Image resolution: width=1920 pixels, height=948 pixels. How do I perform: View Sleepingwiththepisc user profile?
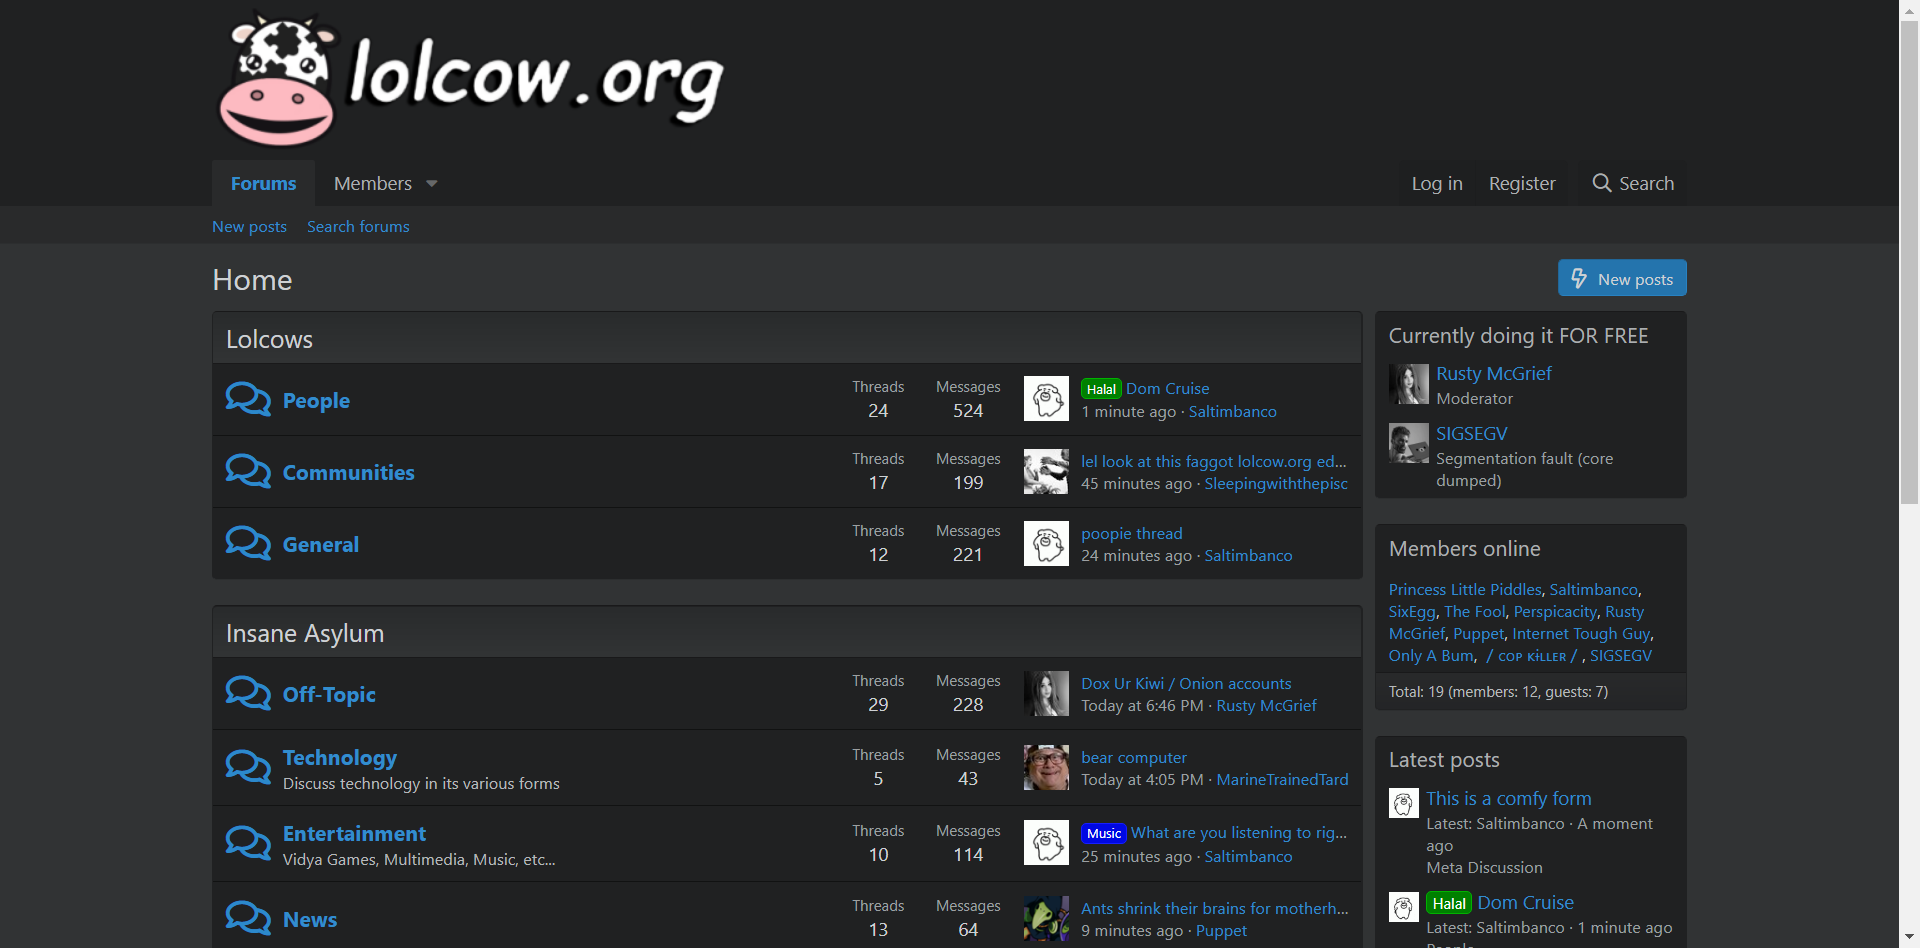[x=1276, y=483]
